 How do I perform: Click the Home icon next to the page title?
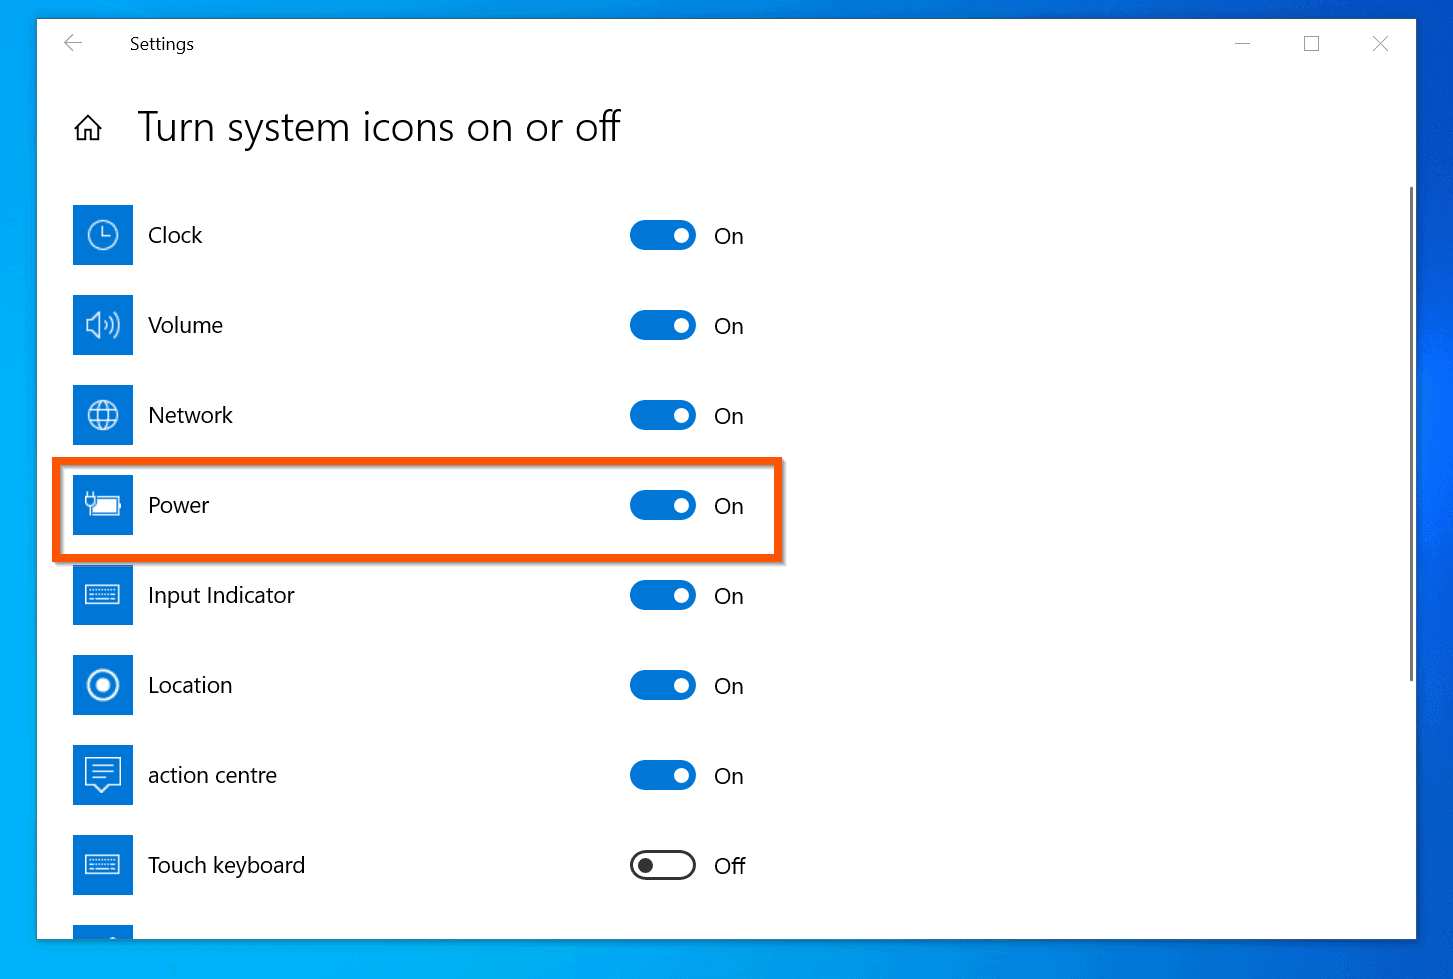coord(88,127)
